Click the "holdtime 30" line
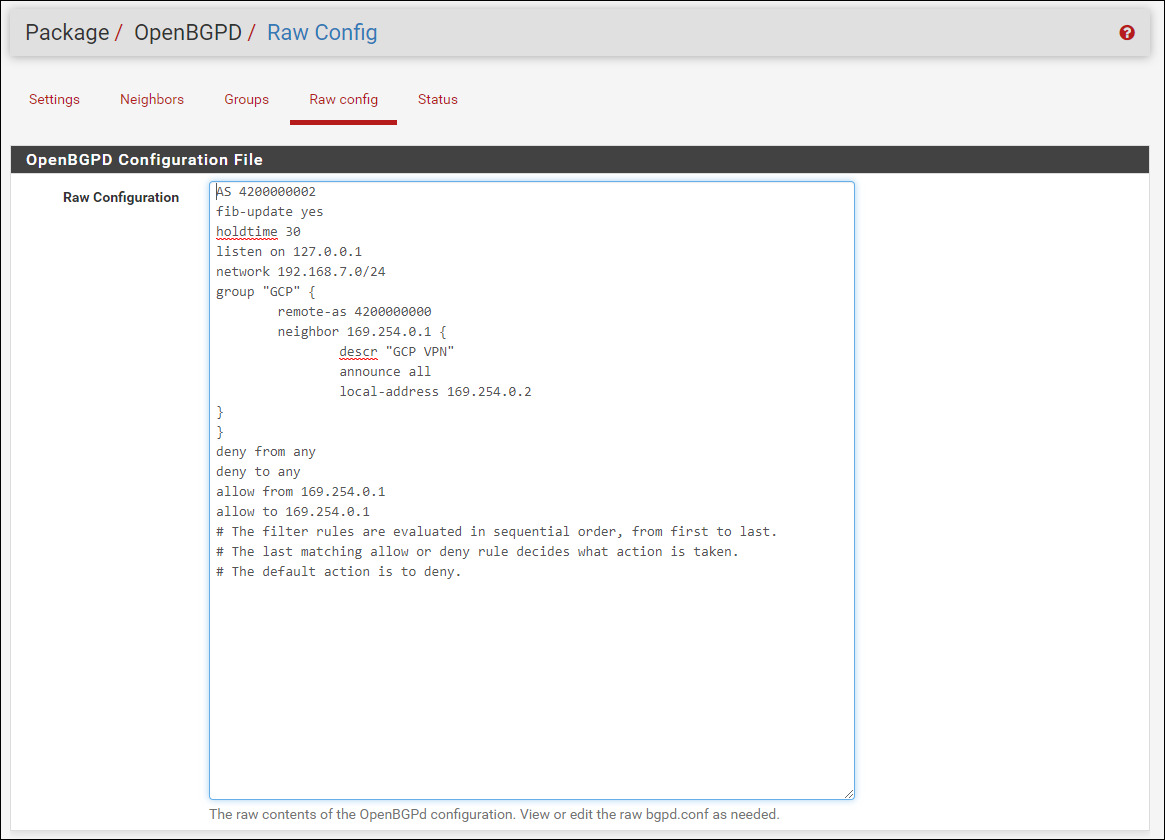Screen dimensions: 1165x840 (258, 232)
